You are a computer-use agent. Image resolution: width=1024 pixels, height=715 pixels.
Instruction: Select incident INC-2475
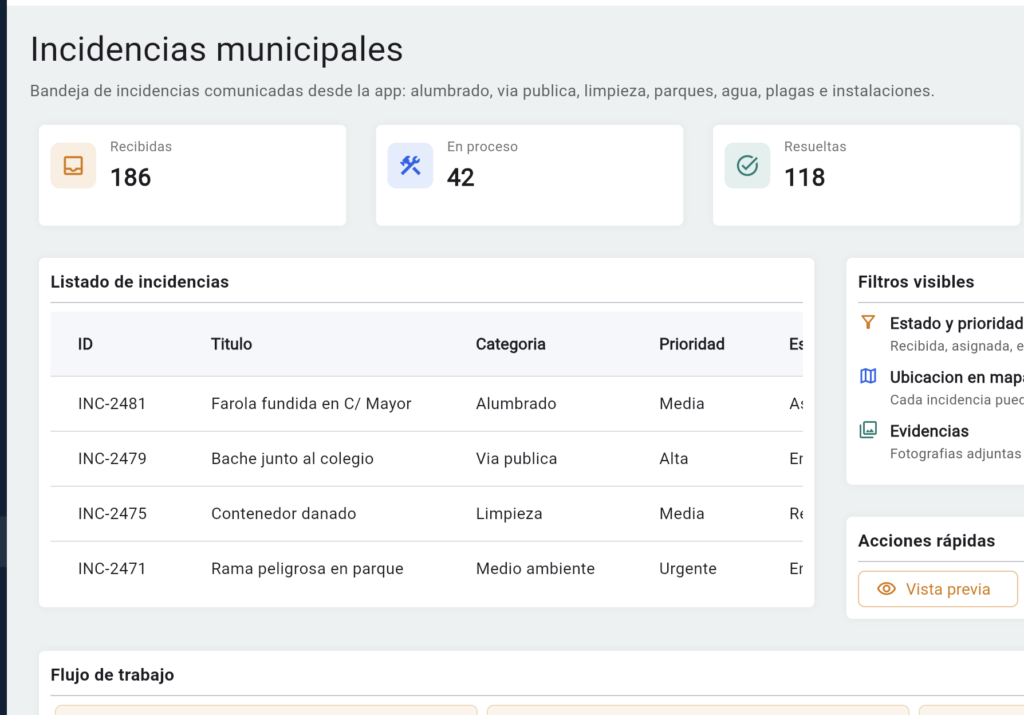[112, 514]
